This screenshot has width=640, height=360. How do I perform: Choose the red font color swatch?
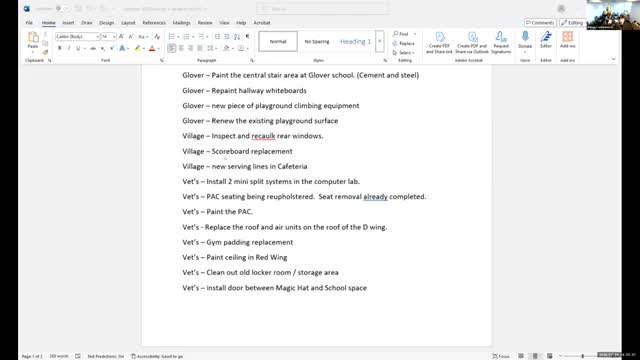pyautogui.click(x=152, y=49)
